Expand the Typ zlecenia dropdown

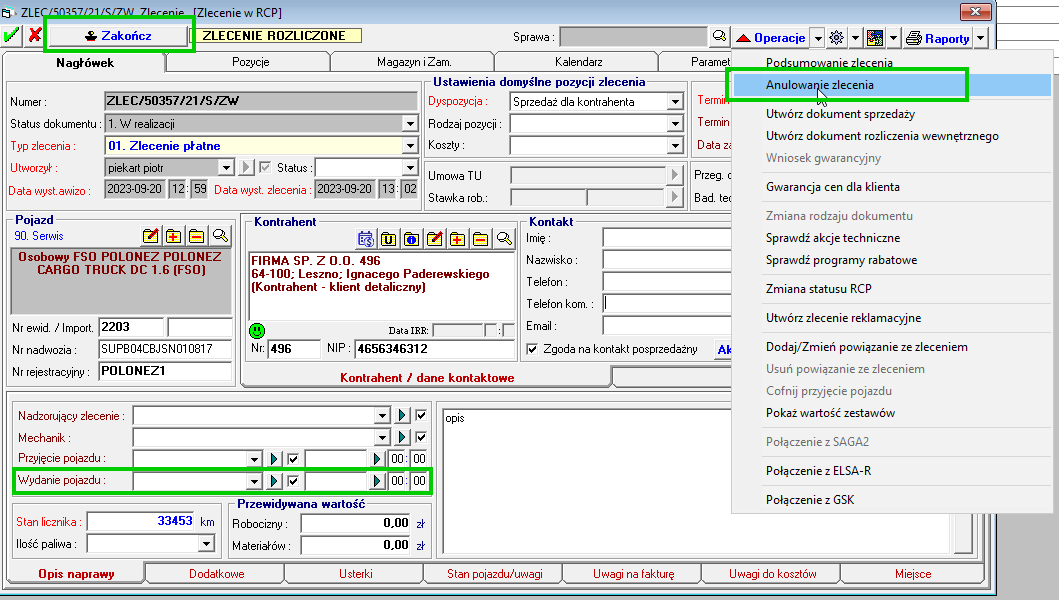(x=409, y=146)
